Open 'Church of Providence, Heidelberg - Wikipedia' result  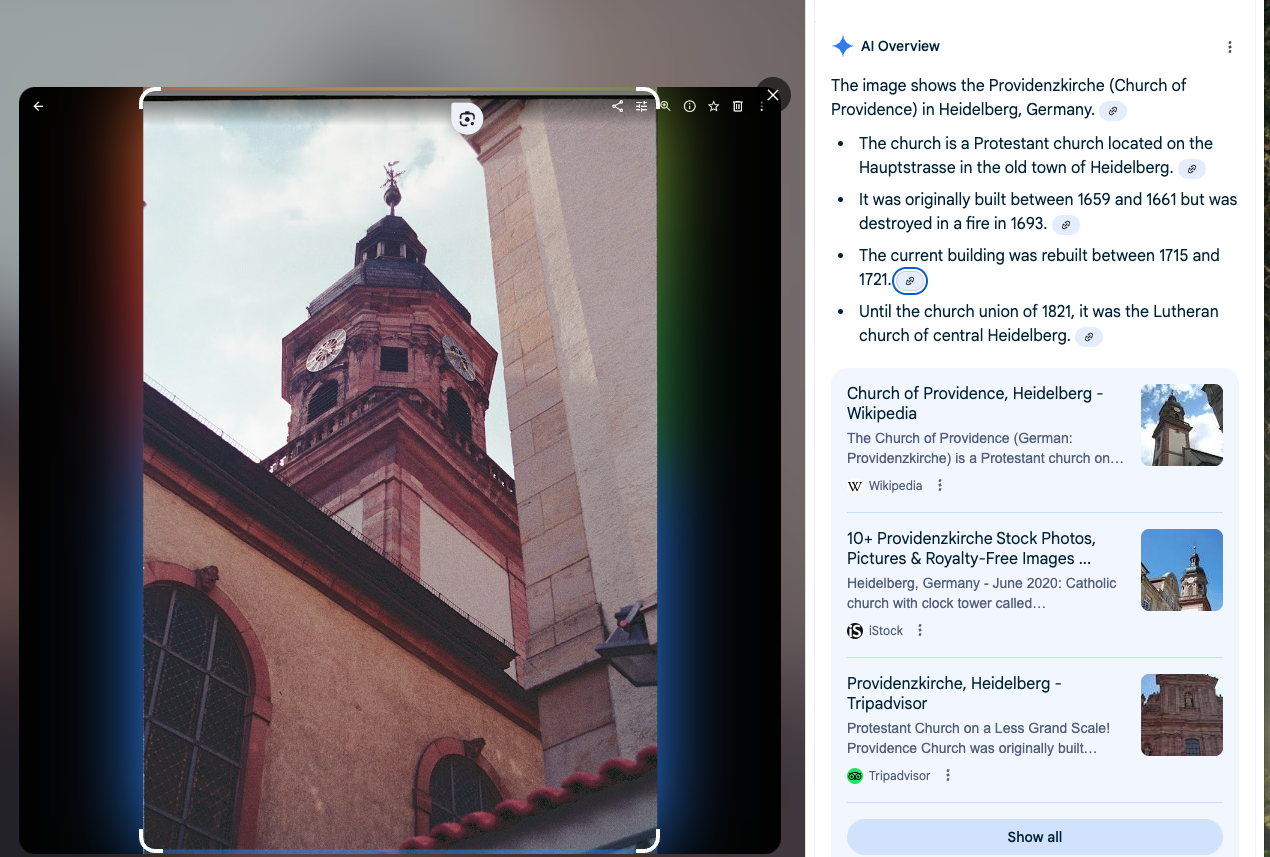(975, 403)
